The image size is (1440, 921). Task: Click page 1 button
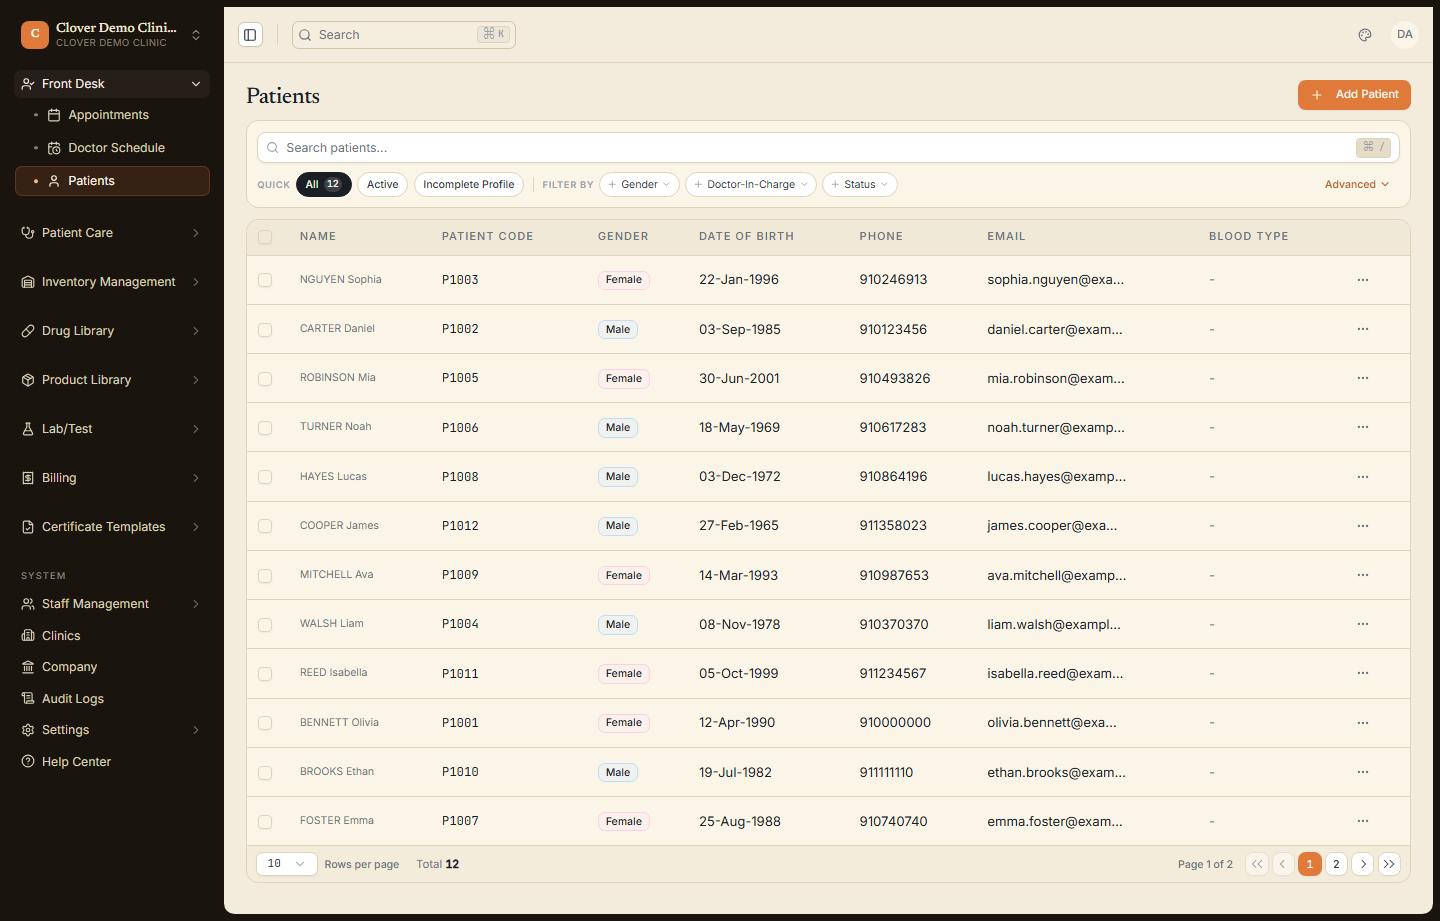[x=1310, y=864]
